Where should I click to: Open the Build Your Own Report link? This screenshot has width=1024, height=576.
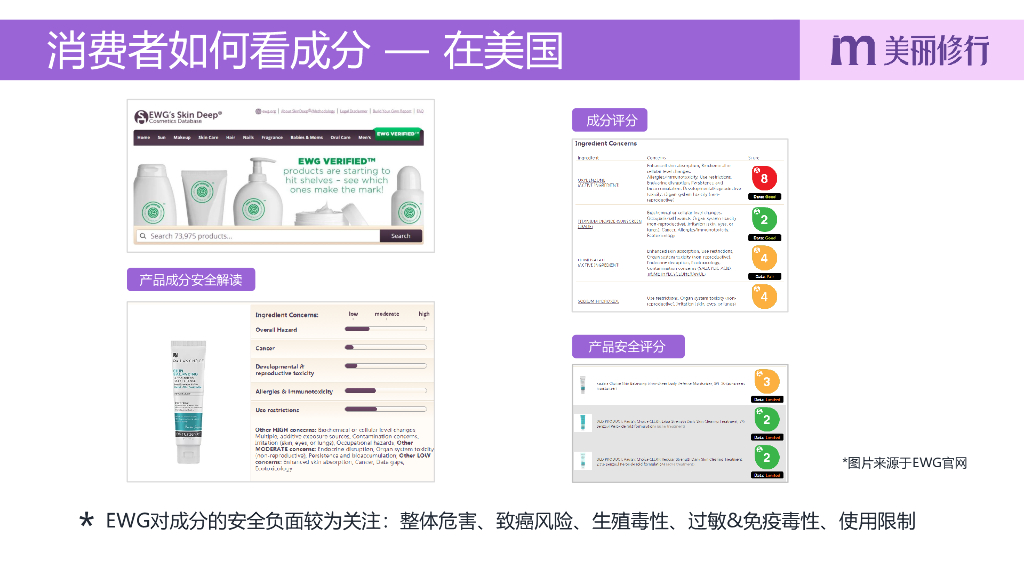[392, 112]
